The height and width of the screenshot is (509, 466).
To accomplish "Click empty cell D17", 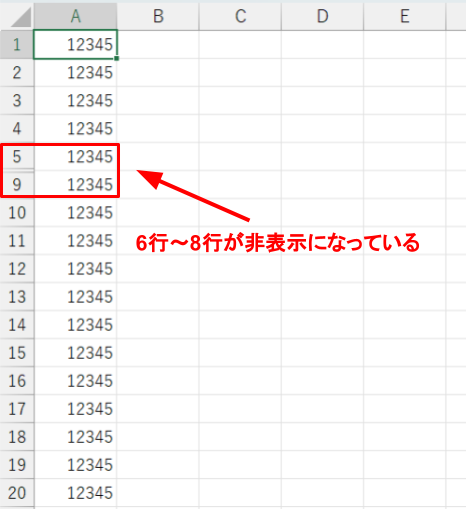I will coord(322,409).
